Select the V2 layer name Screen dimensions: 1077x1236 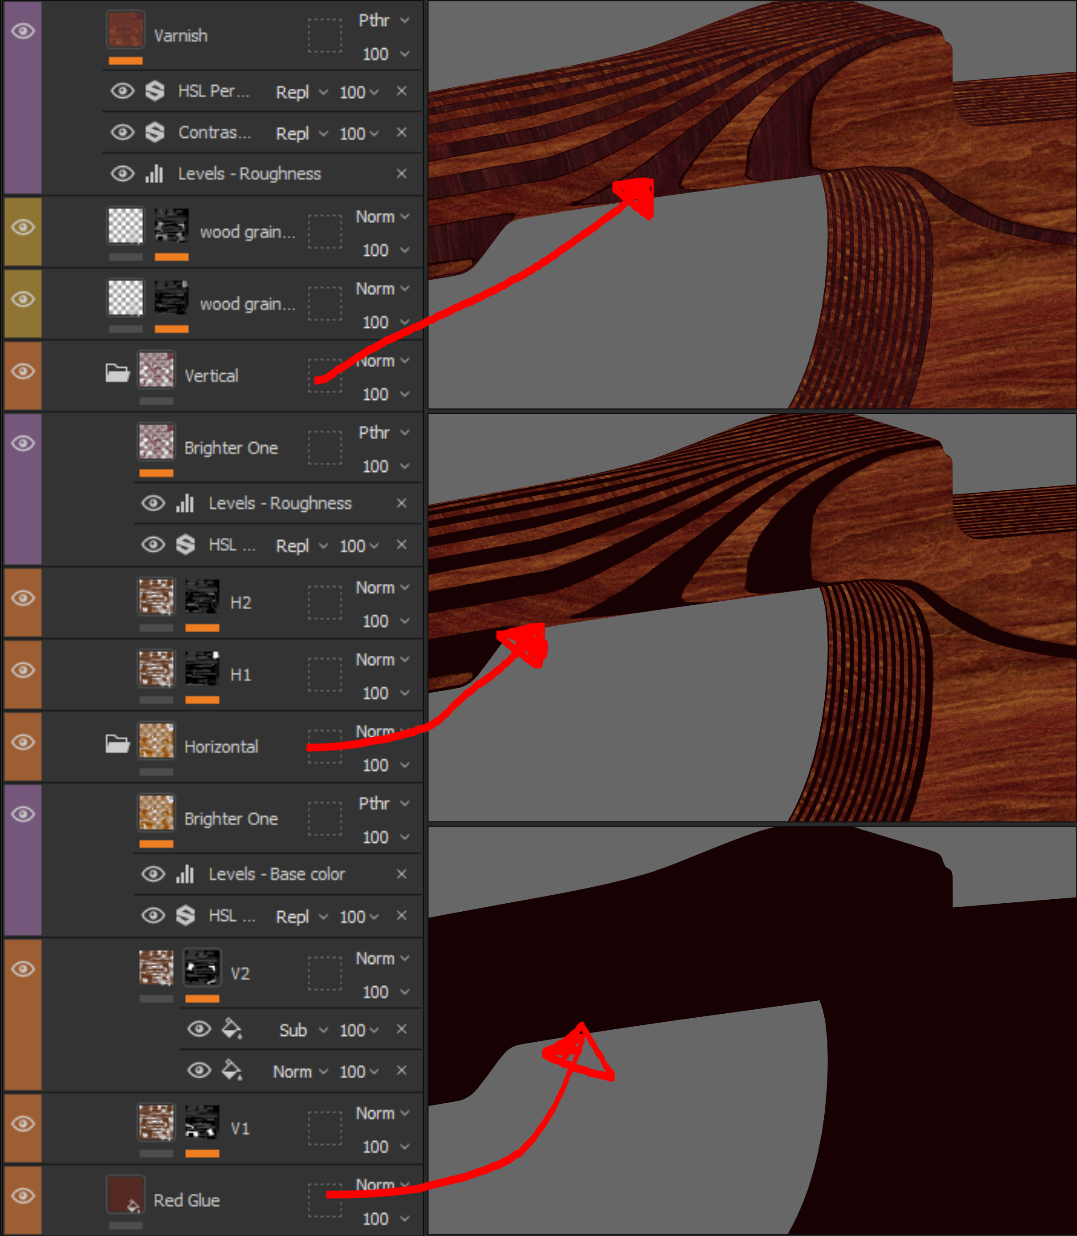coord(240,973)
